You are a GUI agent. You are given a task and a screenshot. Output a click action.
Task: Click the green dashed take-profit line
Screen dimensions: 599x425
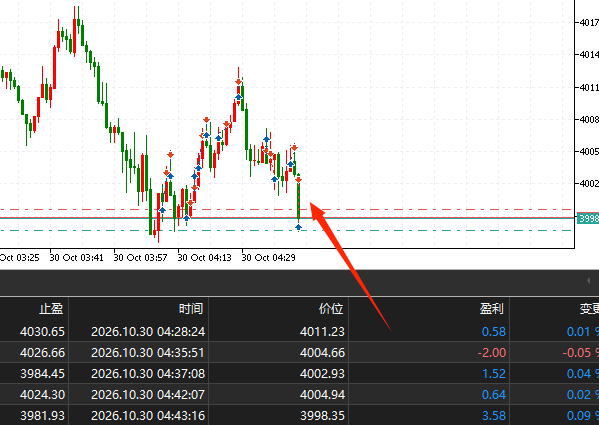point(287,231)
